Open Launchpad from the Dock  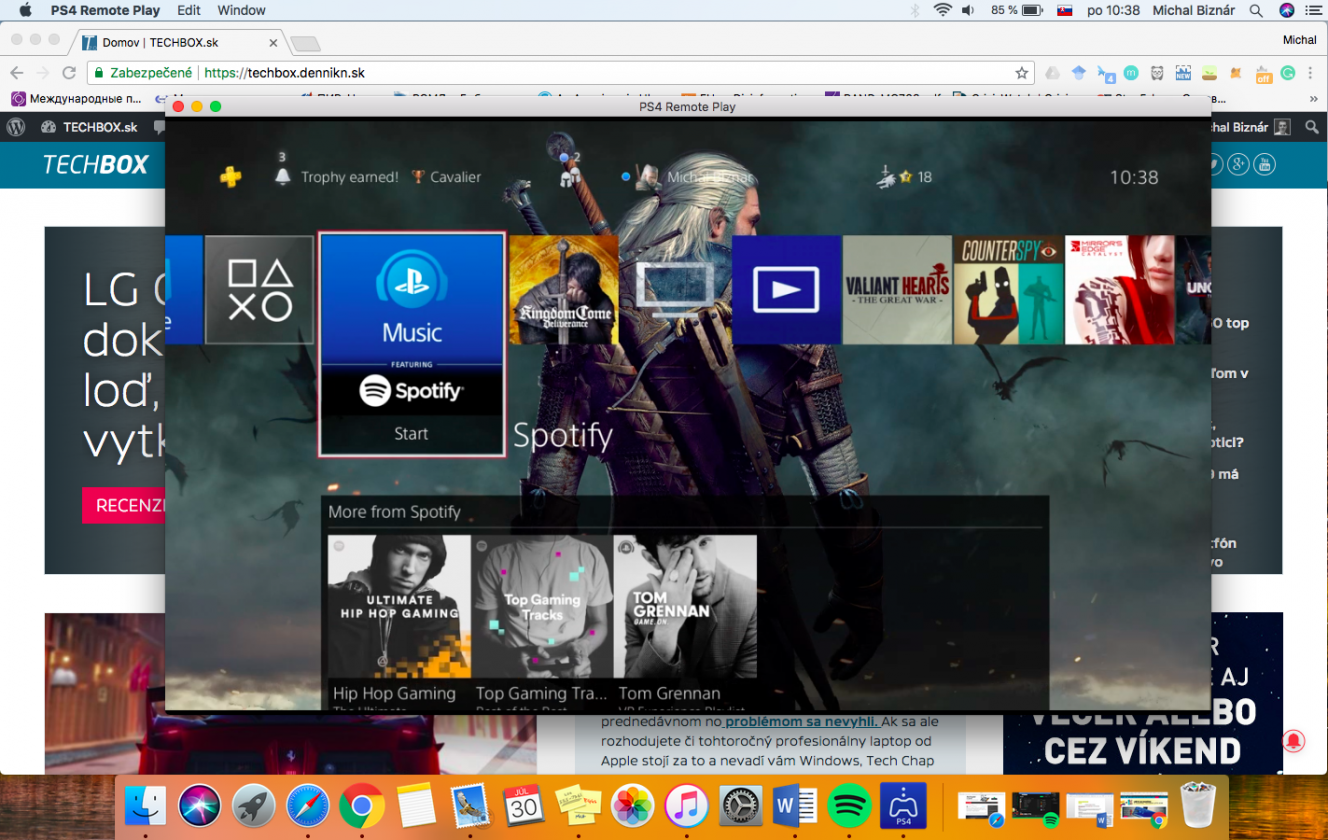[254, 805]
